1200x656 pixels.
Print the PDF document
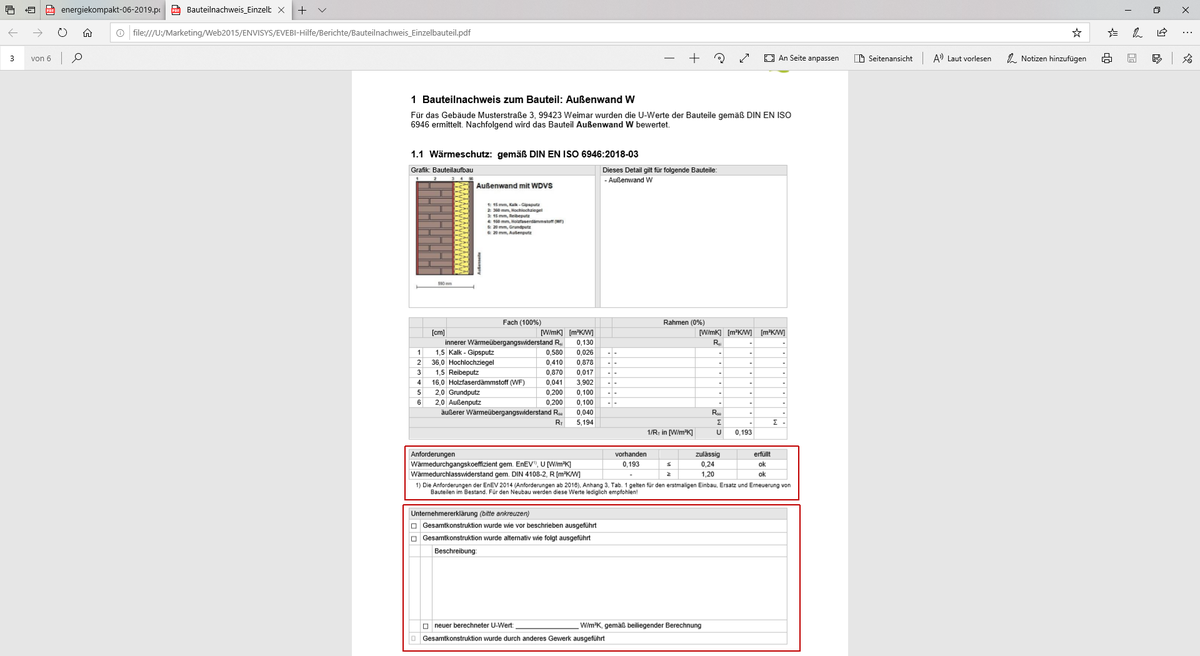point(1107,58)
